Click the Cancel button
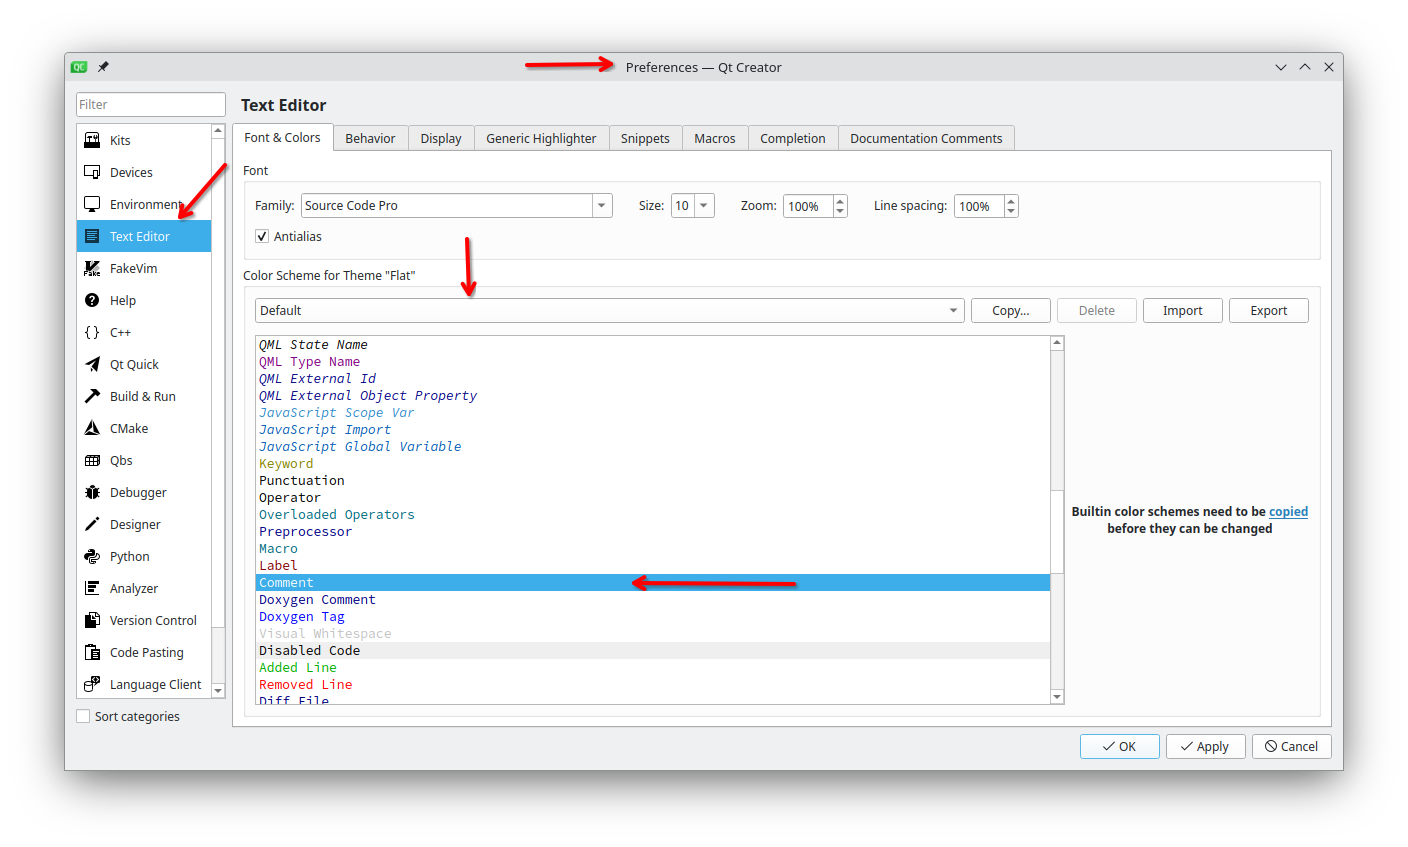Viewport: 1408px width, 847px height. click(1292, 746)
